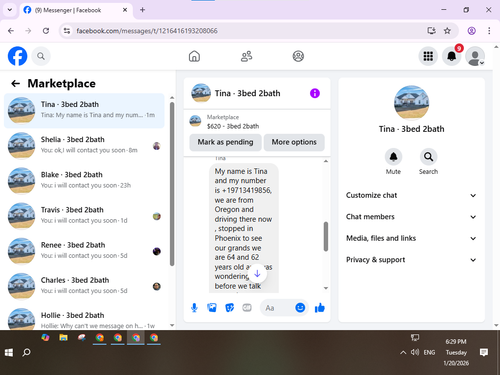Open the $620 - 3bed 2bath listing
The width and height of the screenshot is (500, 375).
coord(233,126)
